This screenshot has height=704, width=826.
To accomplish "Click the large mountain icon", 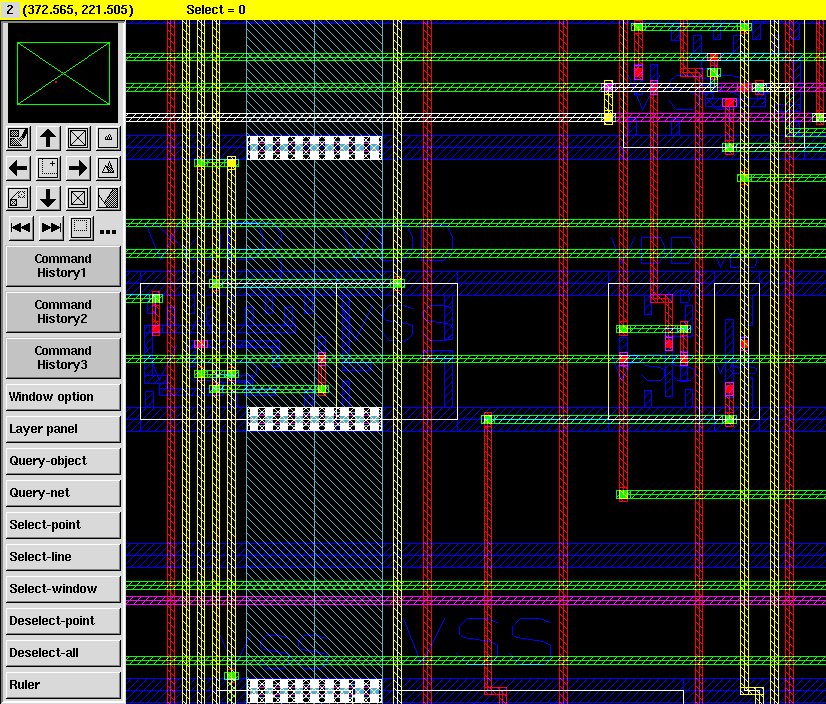I will (x=109, y=168).
